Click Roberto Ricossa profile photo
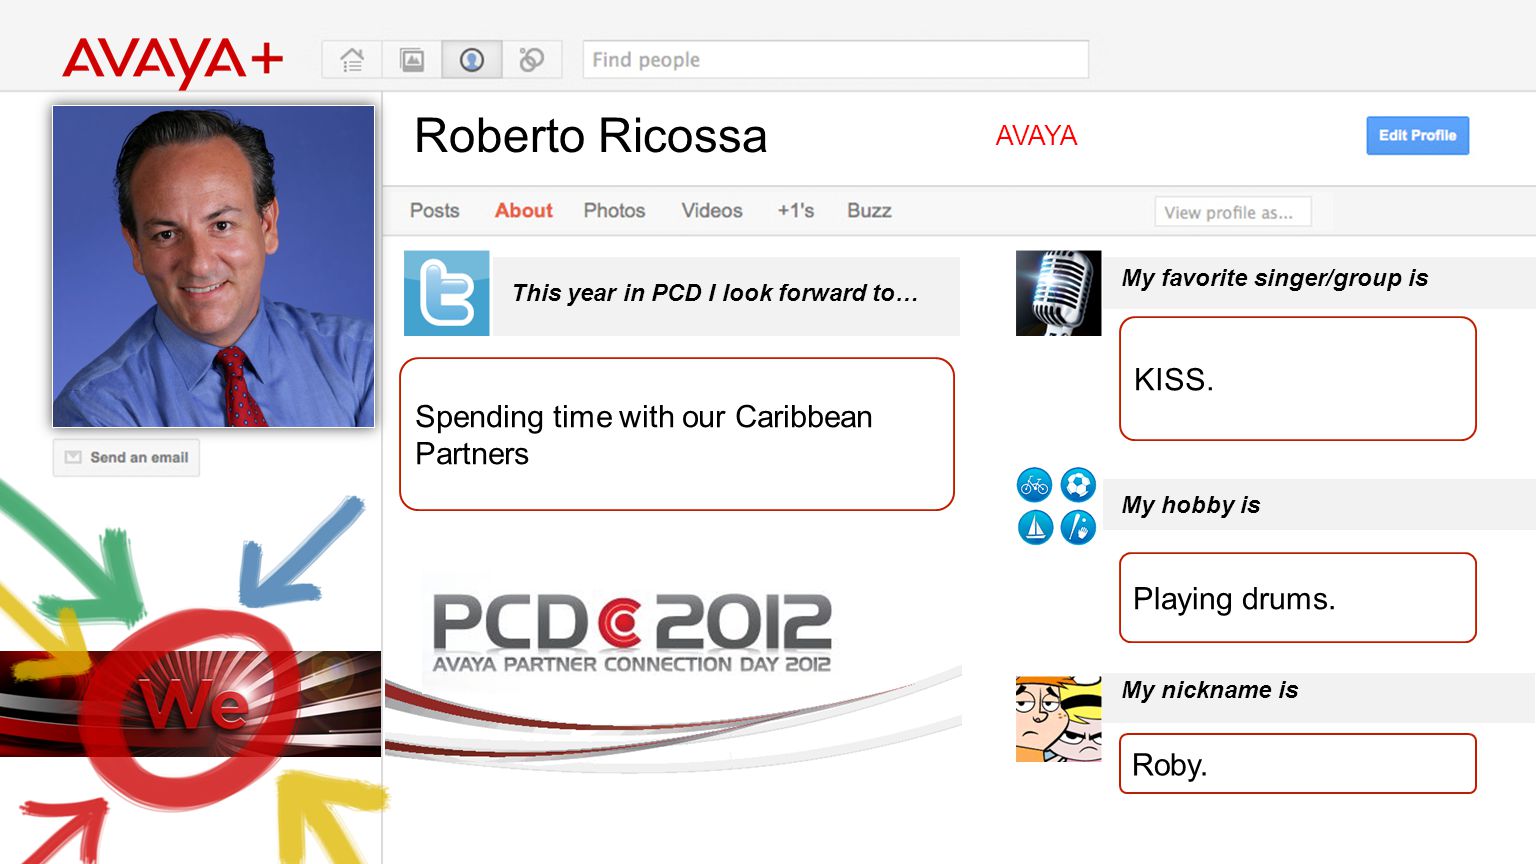 [214, 266]
